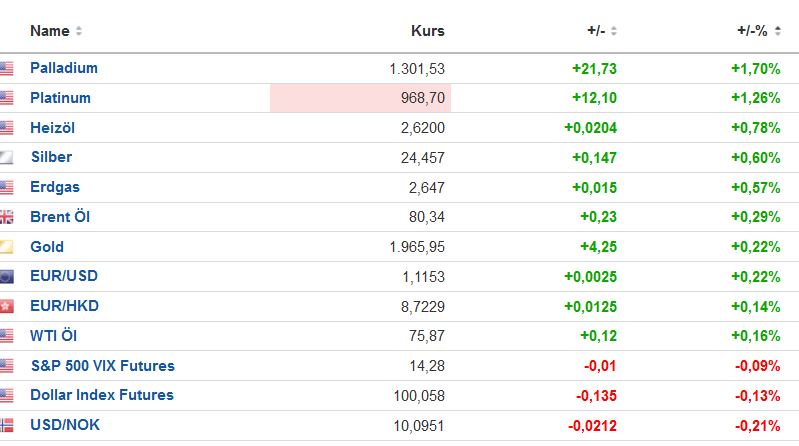Click the silver bar icon beside Silber
Screen dimensions: 799x446
7,157
